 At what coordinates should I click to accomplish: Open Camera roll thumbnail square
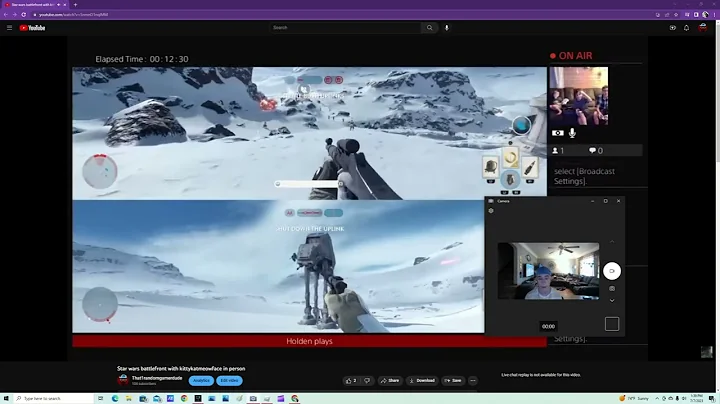[612, 324]
